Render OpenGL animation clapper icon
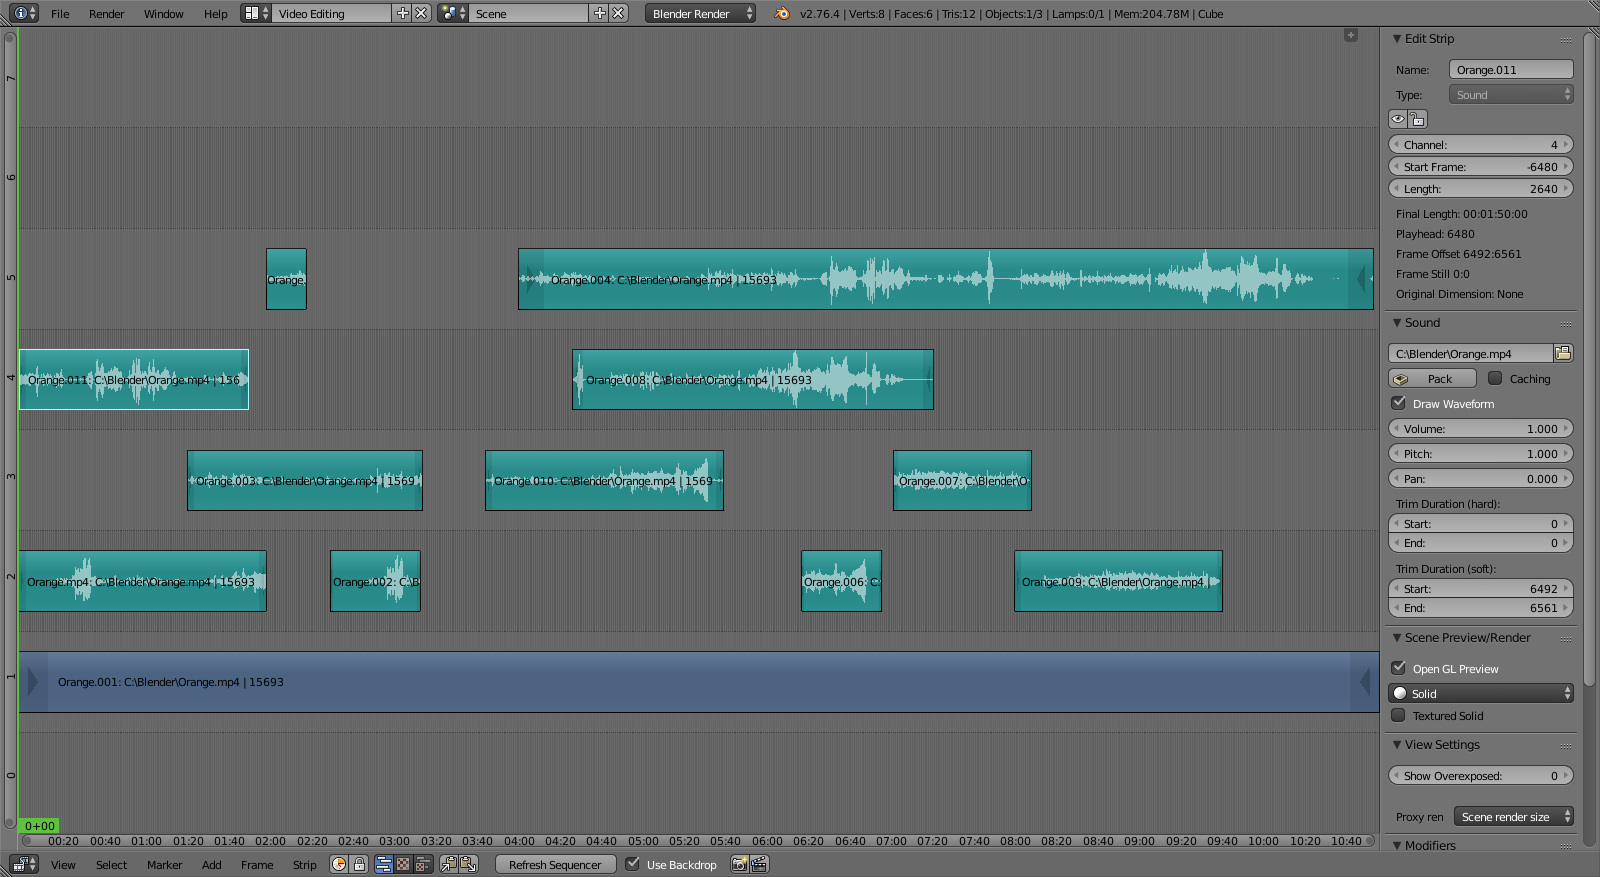This screenshot has width=1600, height=877. coord(758,864)
